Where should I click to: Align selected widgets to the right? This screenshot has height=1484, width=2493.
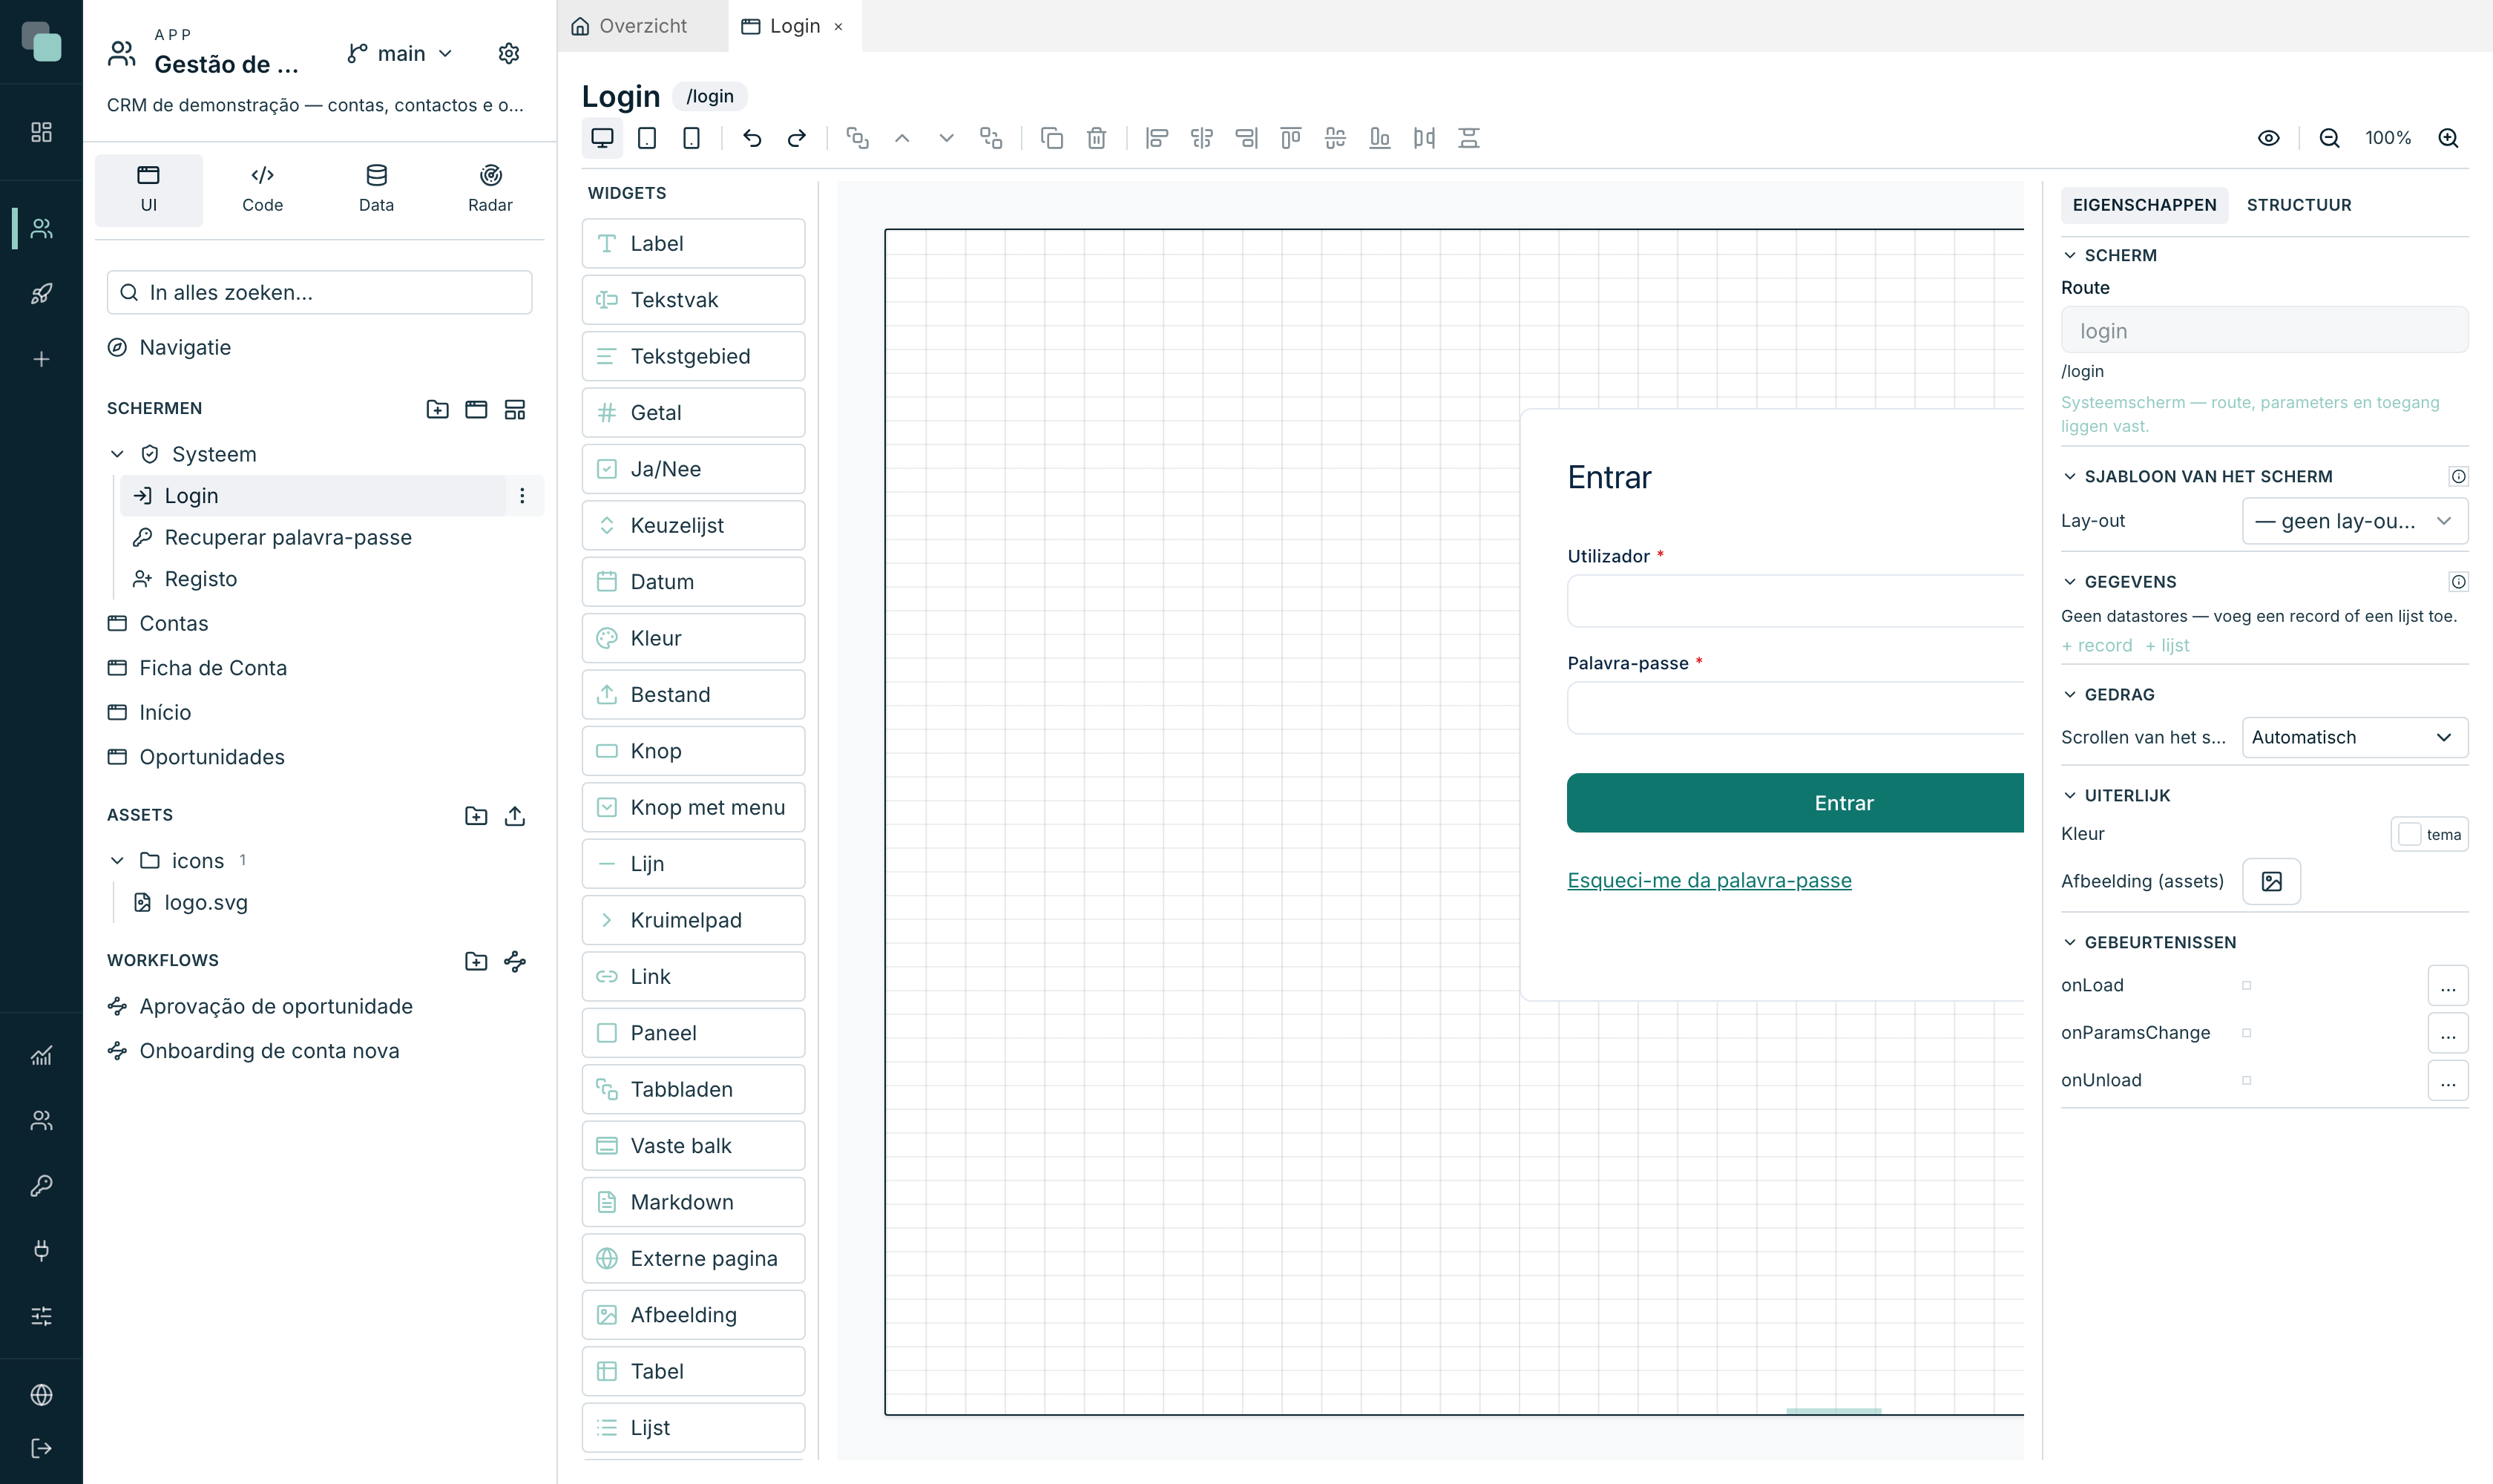click(1246, 138)
